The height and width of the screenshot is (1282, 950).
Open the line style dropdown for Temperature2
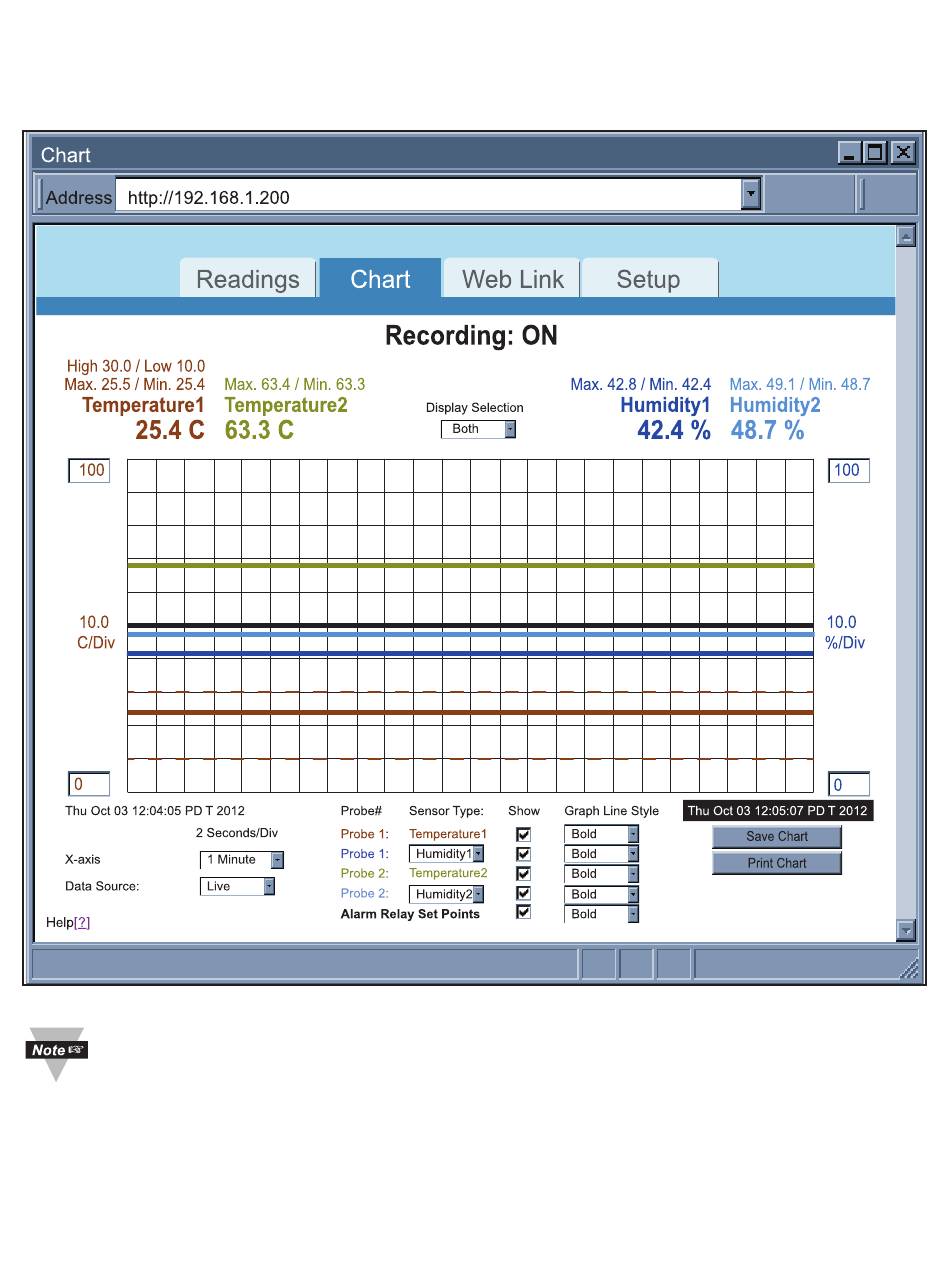[x=601, y=874]
